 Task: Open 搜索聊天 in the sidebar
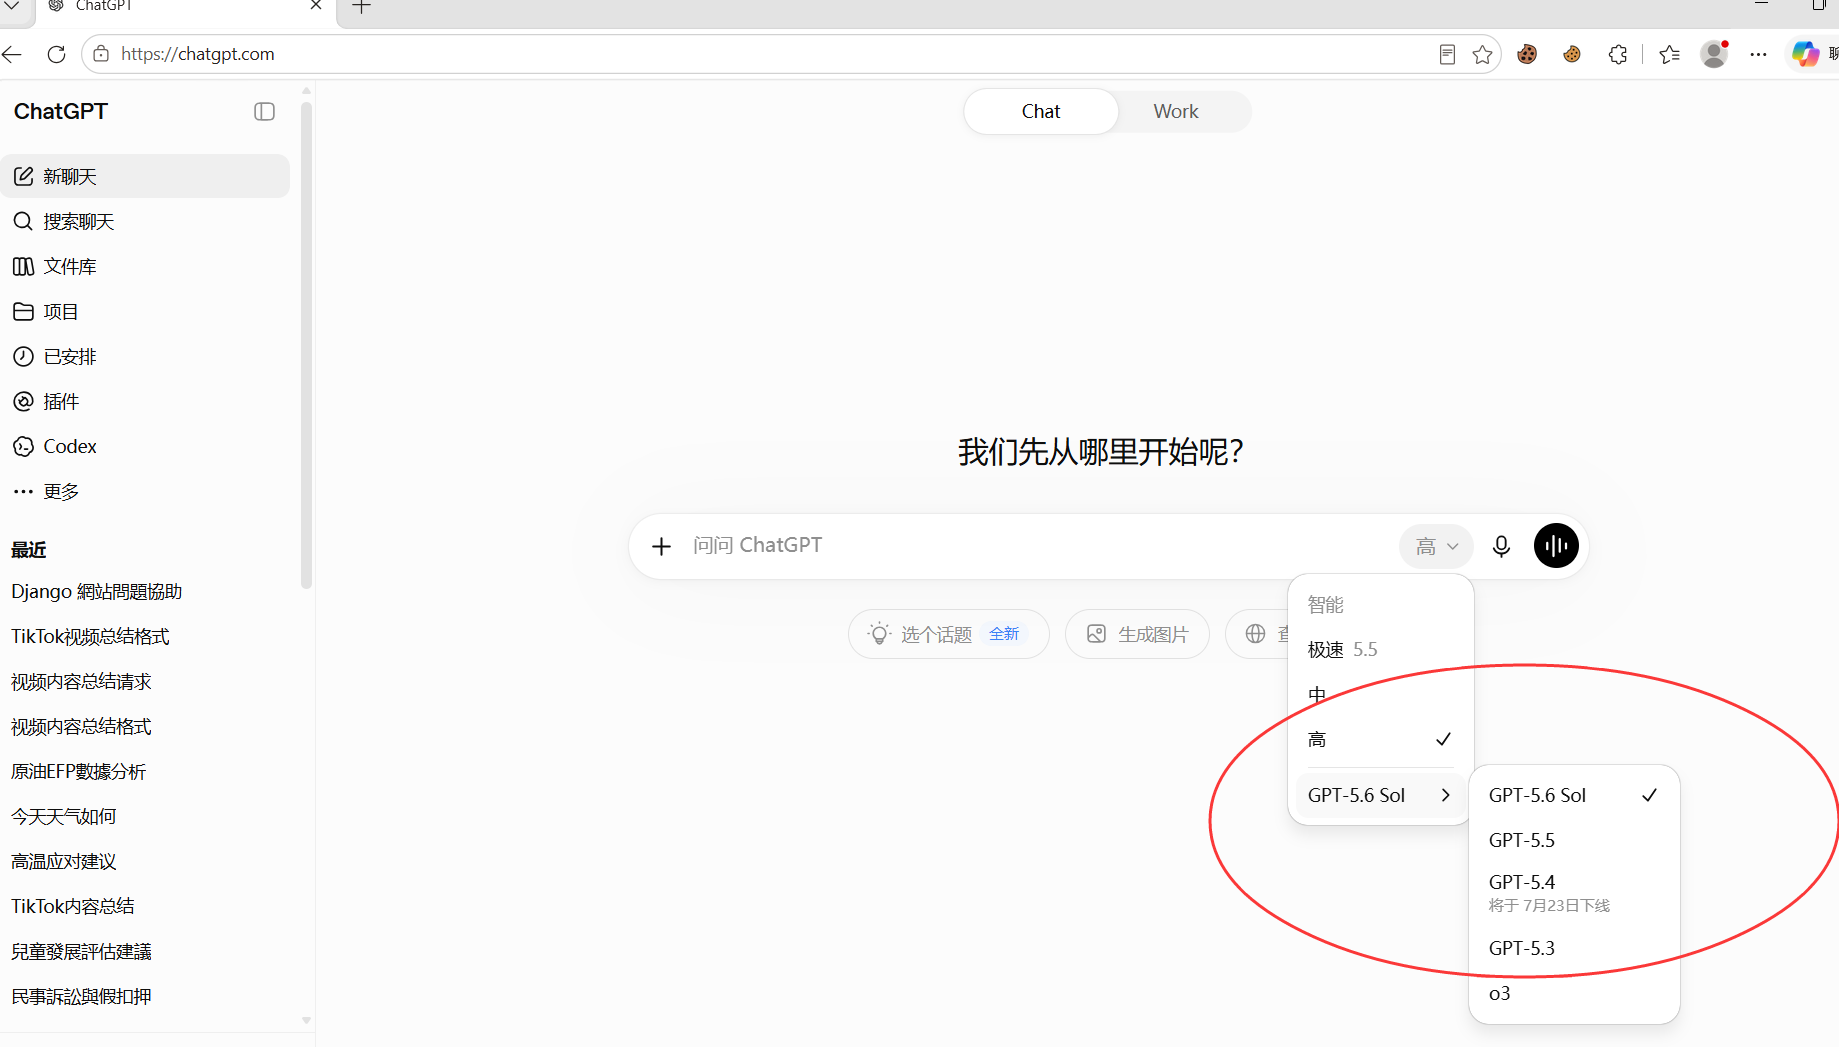coord(146,221)
